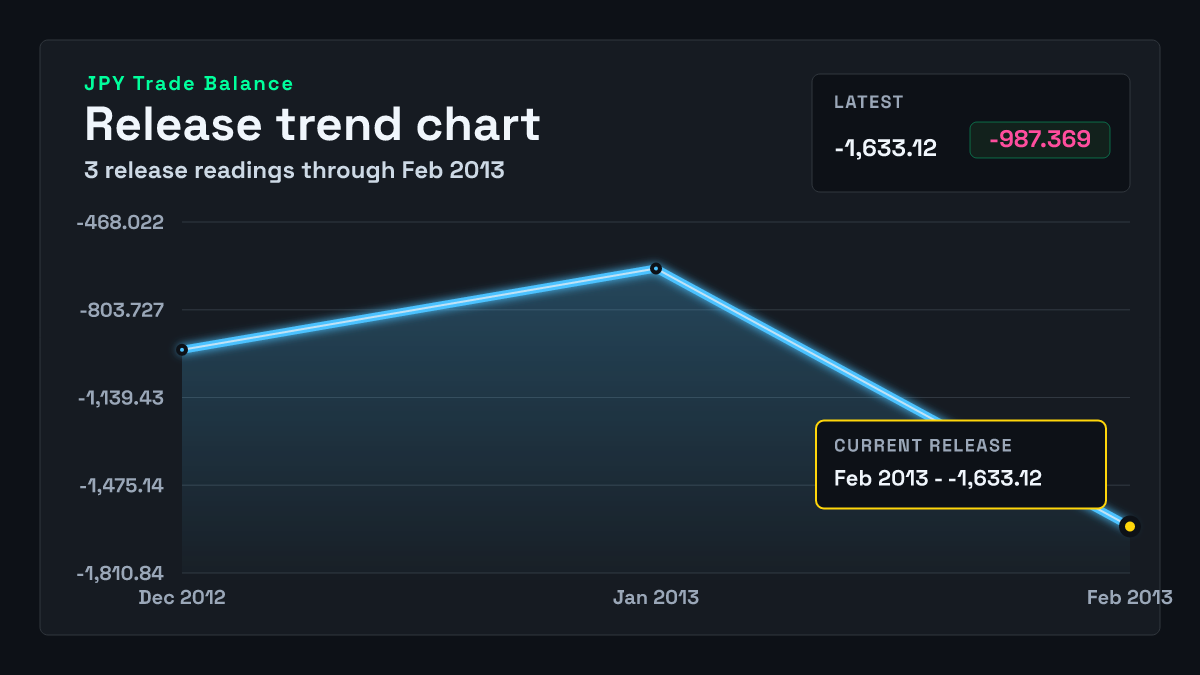This screenshot has height=675, width=1200.
Task: Click the yellow Feb 2013 data point
Action: pos(1130,526)
